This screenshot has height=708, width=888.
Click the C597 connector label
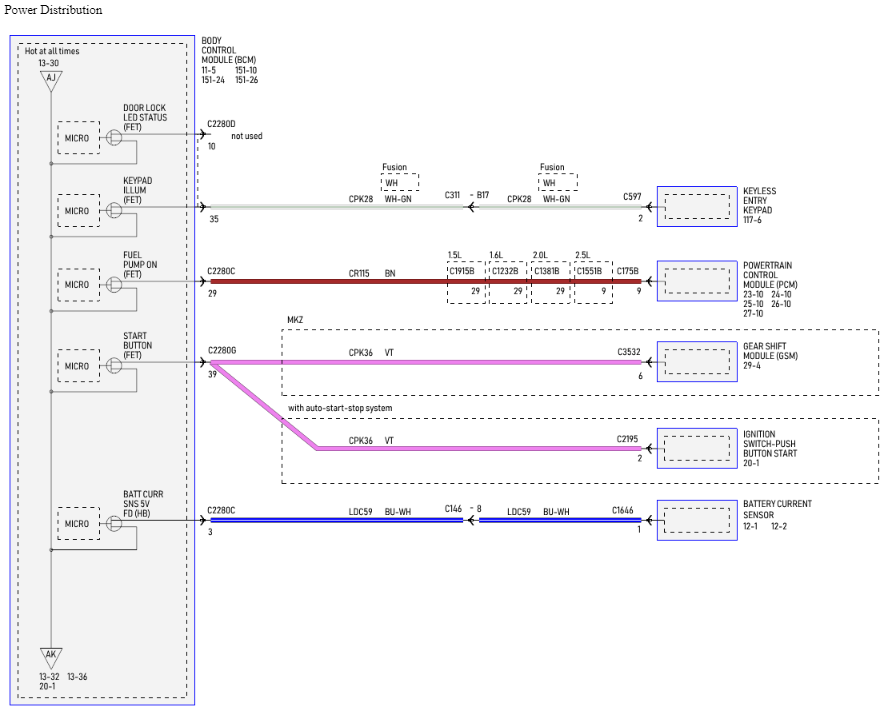click(x=632, y=197)
